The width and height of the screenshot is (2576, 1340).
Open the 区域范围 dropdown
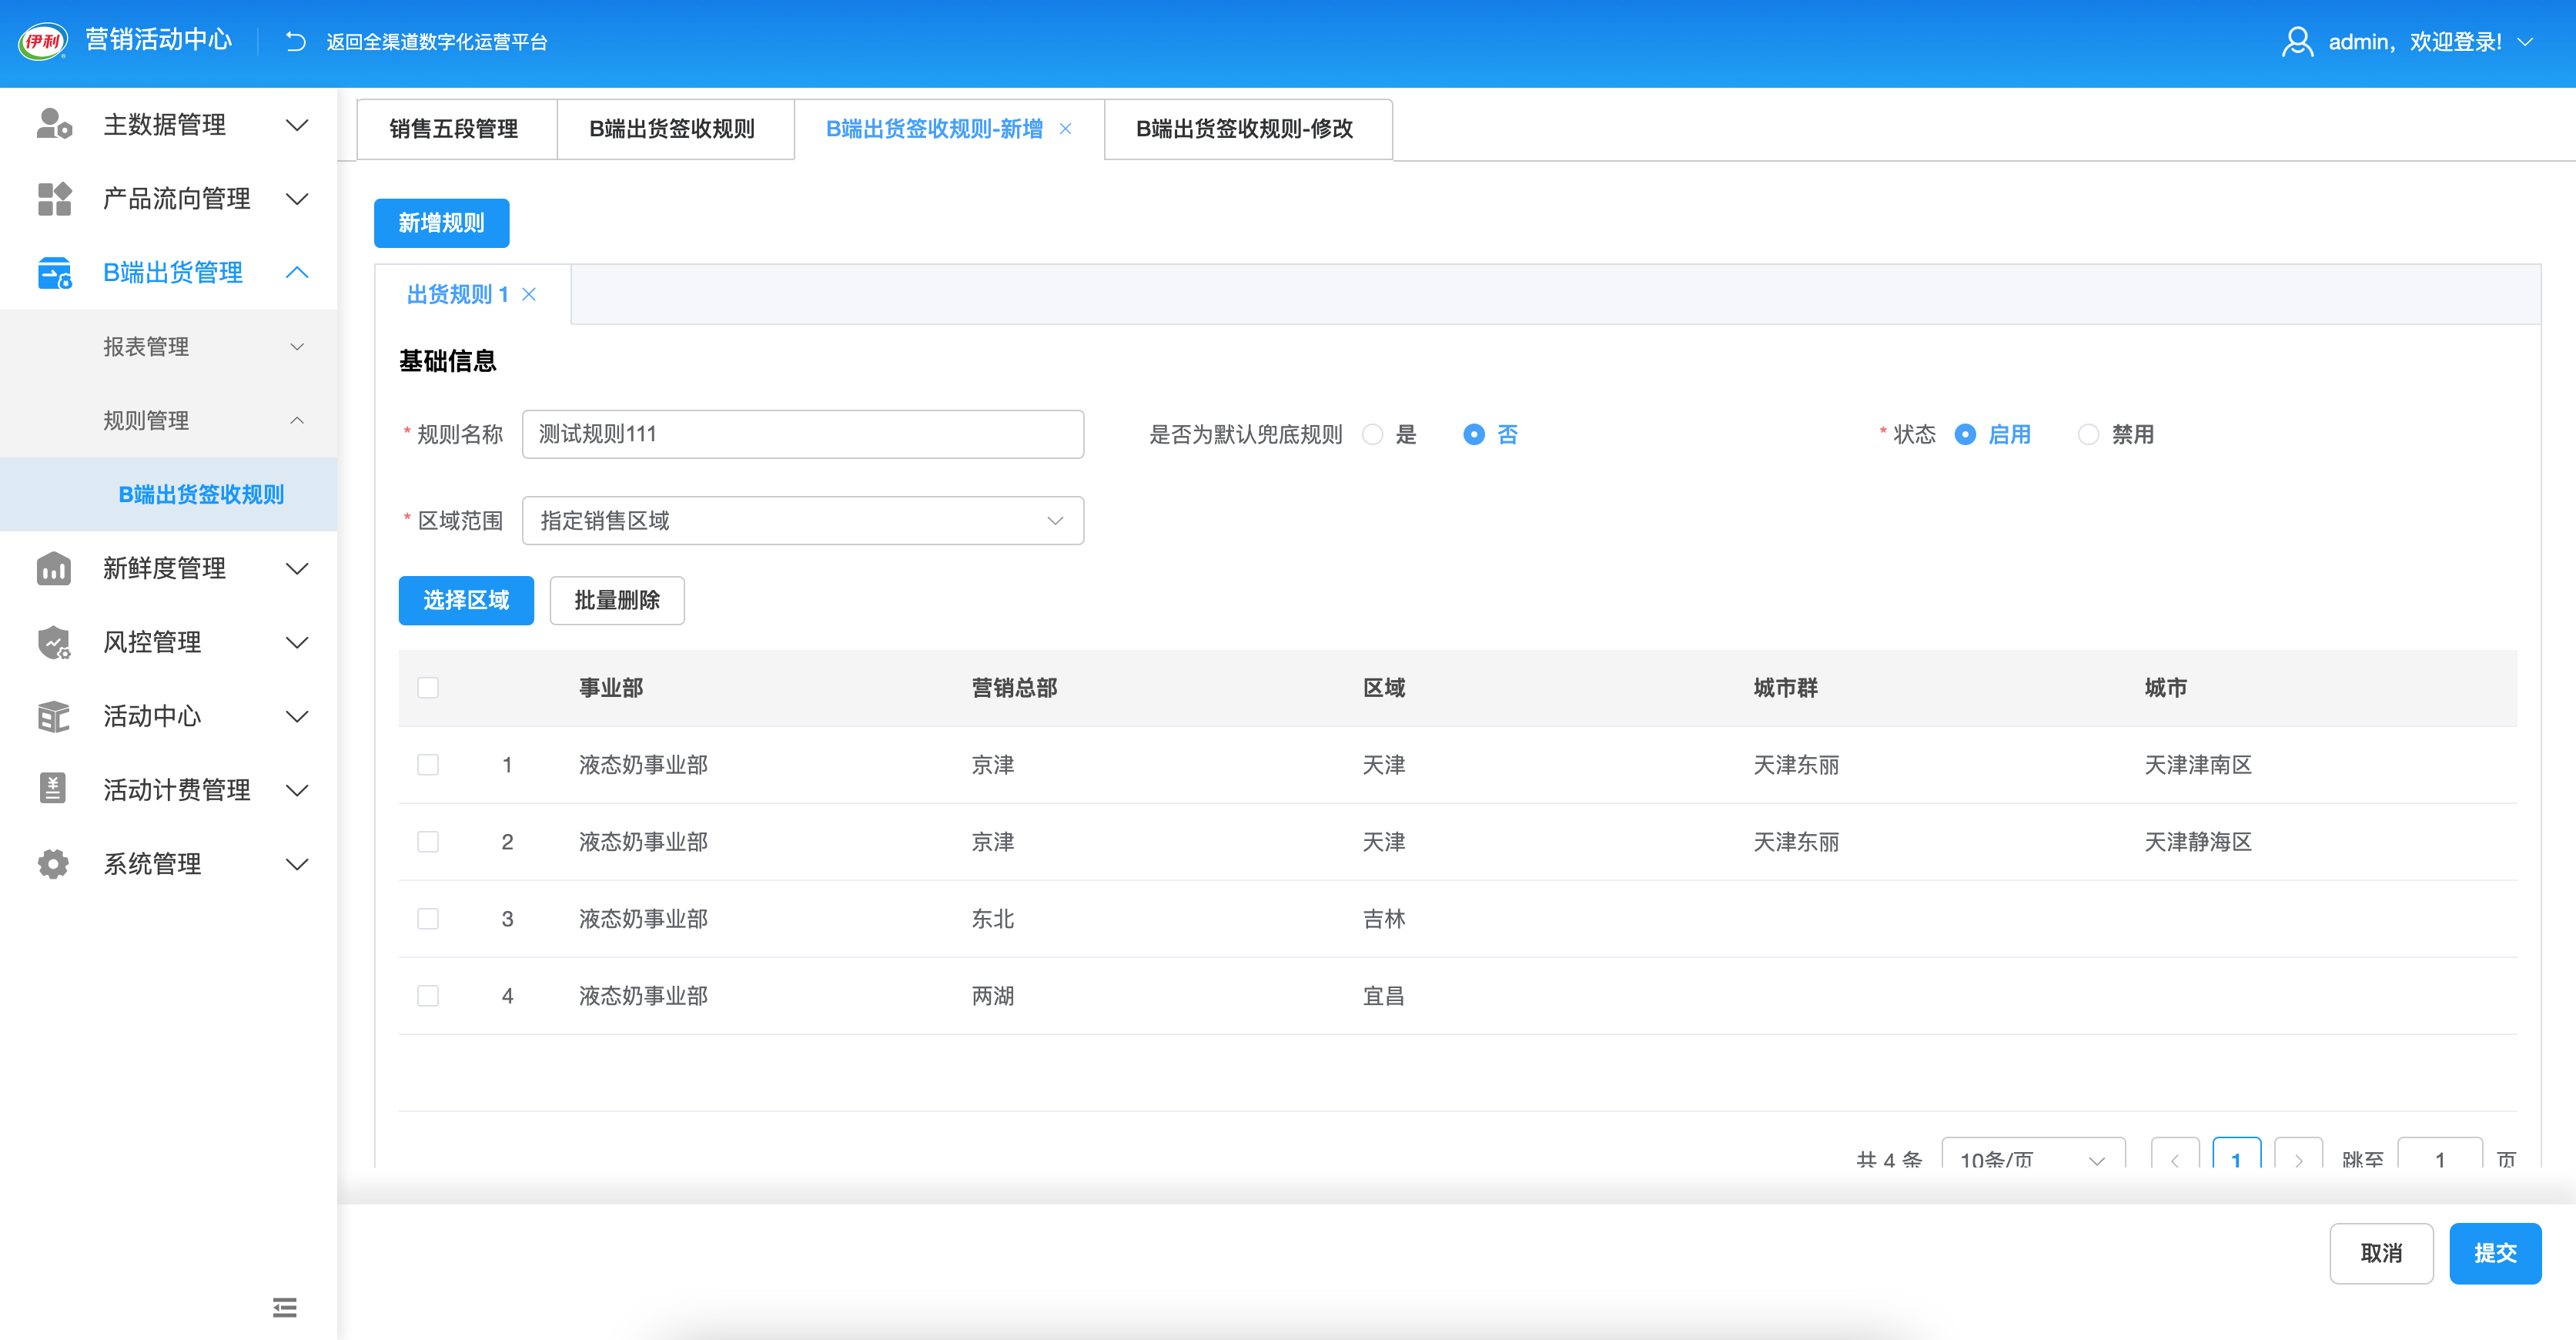point(803,520)
